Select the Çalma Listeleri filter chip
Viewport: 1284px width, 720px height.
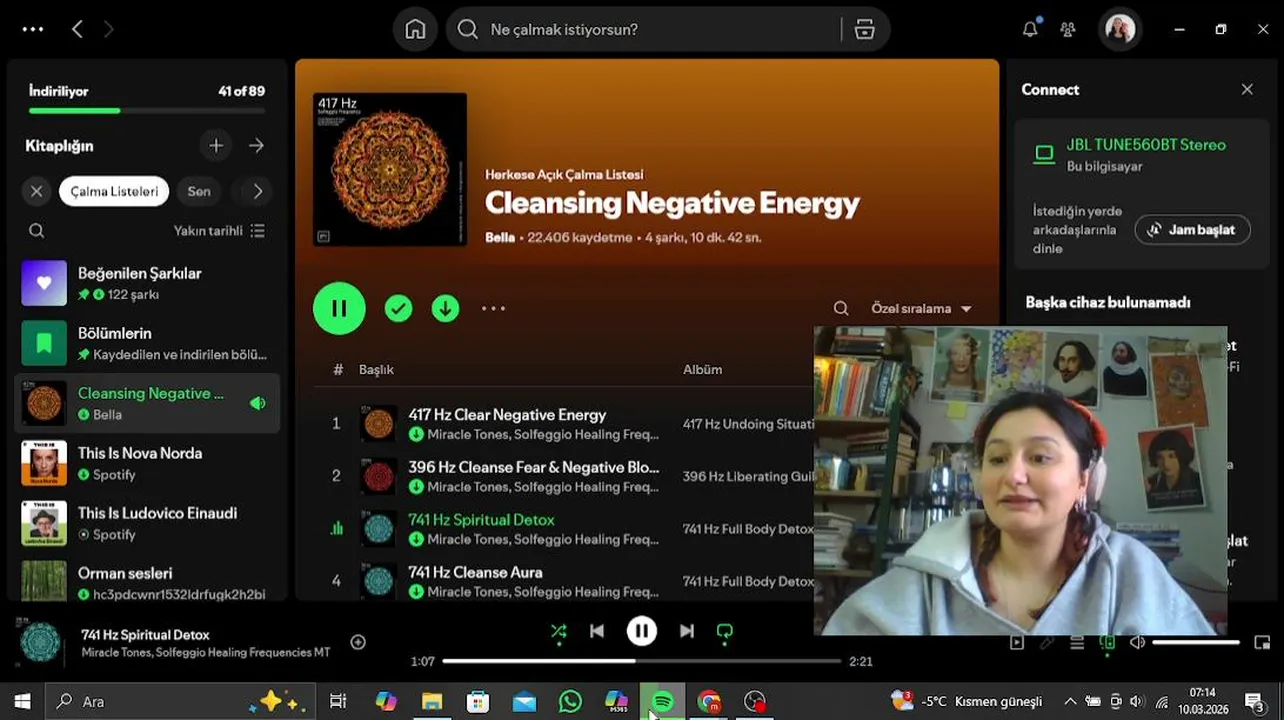click(x=114, y=191)
